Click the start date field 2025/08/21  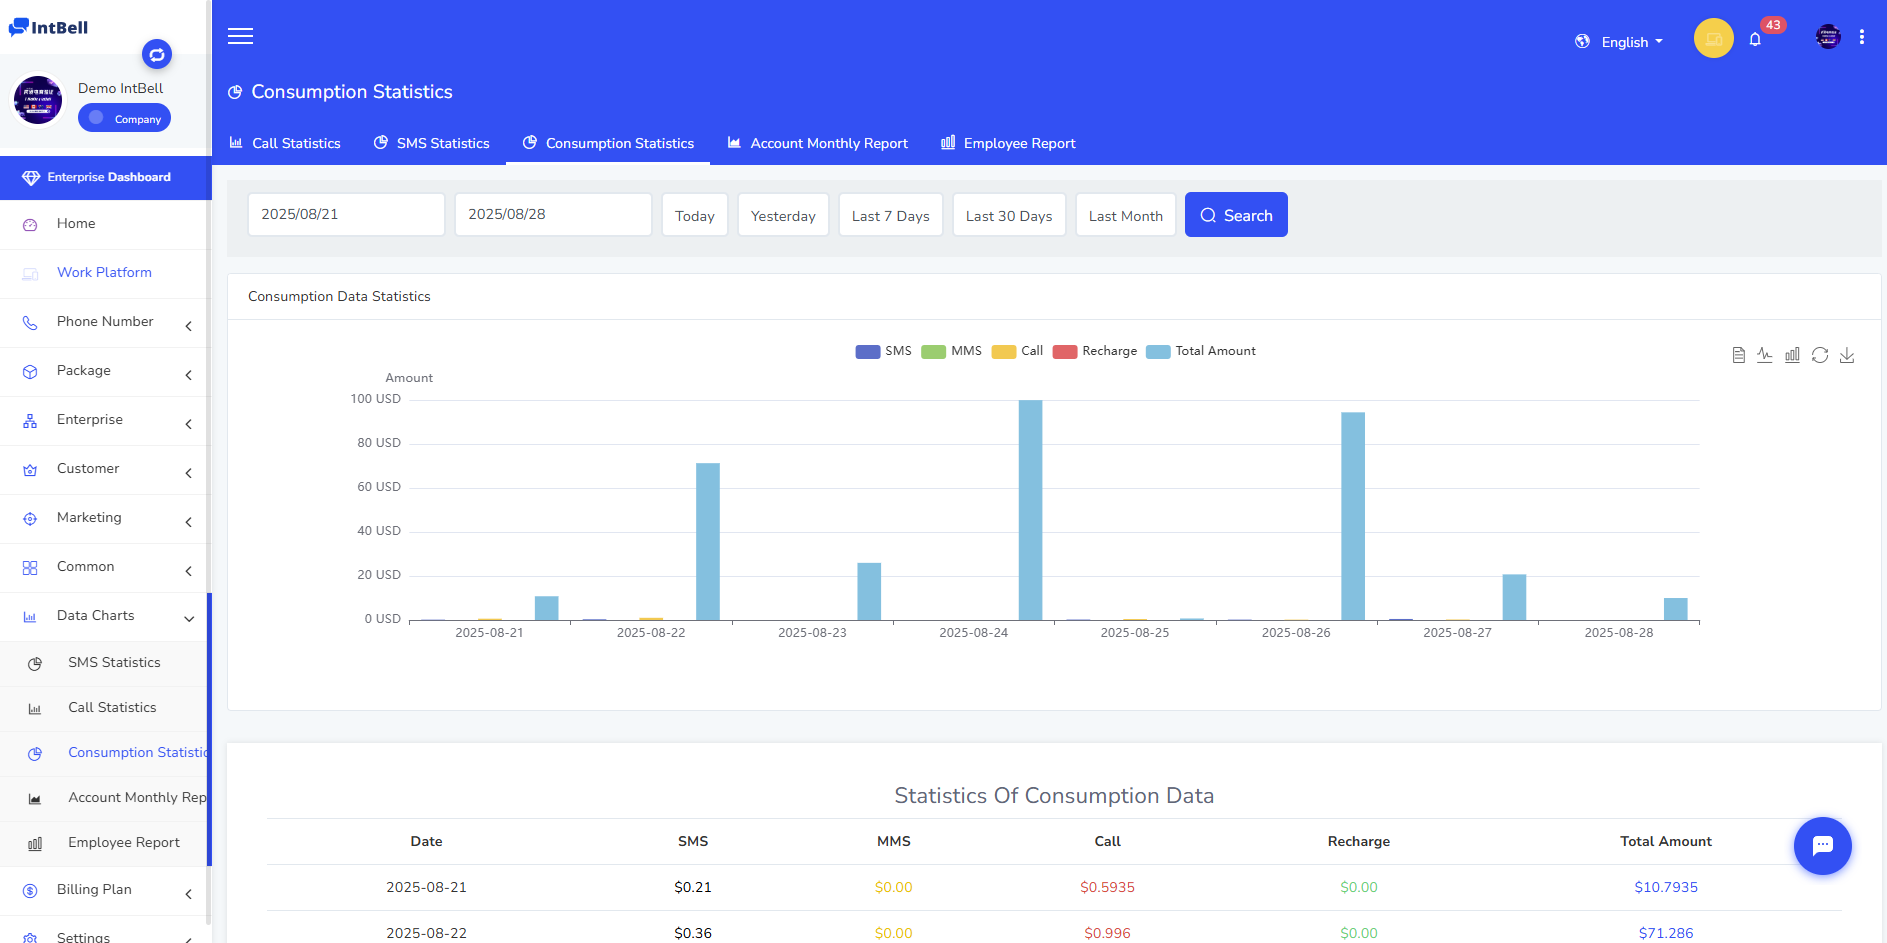pos(346,215)
